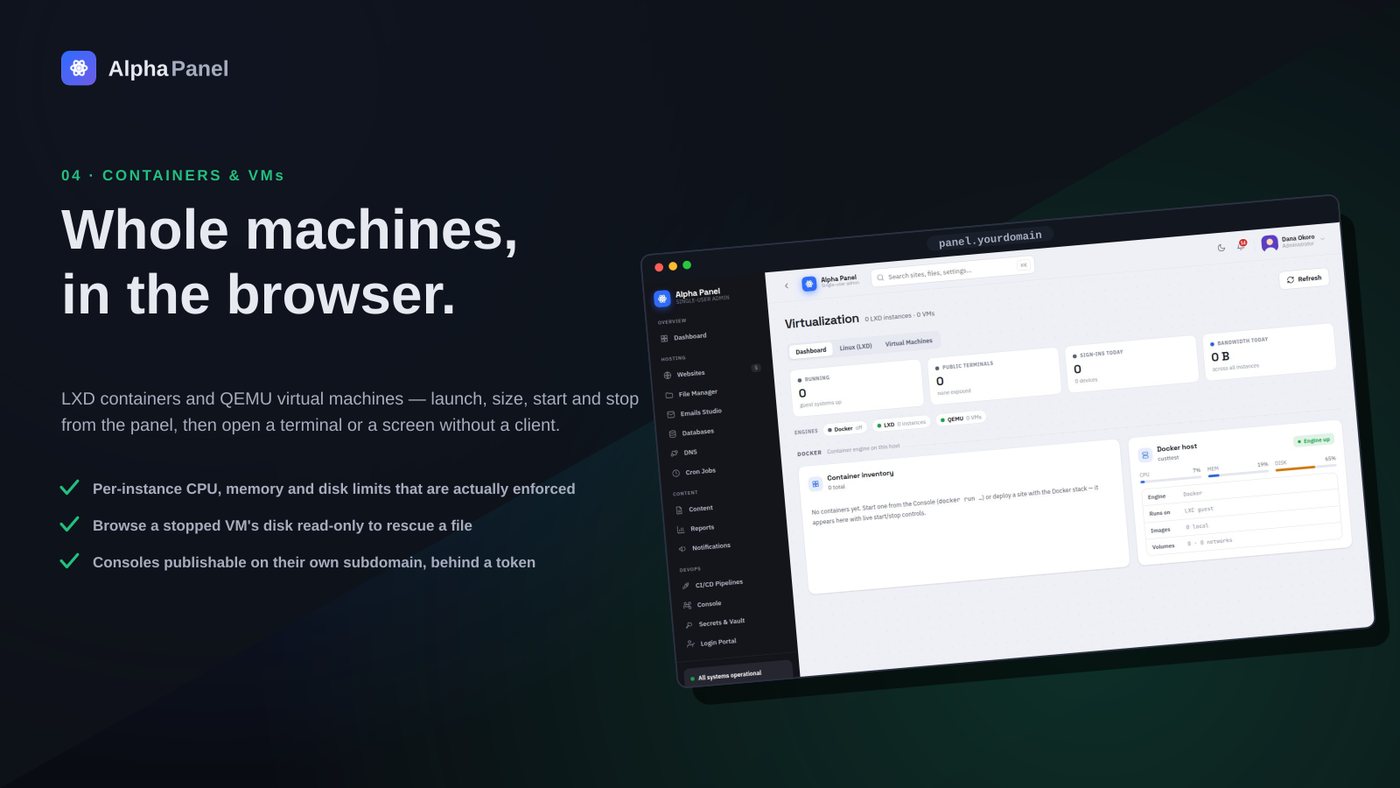
Task: Click the All systems operational status bar
Action: coord(739,674)
